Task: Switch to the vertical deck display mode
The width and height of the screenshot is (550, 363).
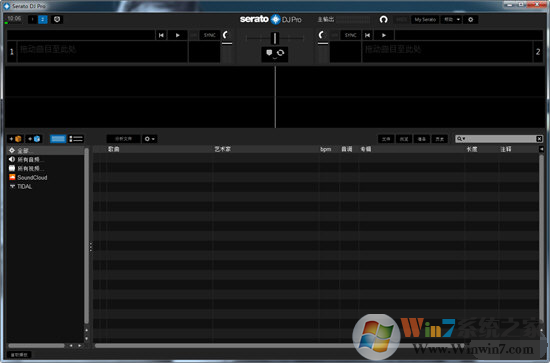Action: pyautogui.click(x=32, y=19)
